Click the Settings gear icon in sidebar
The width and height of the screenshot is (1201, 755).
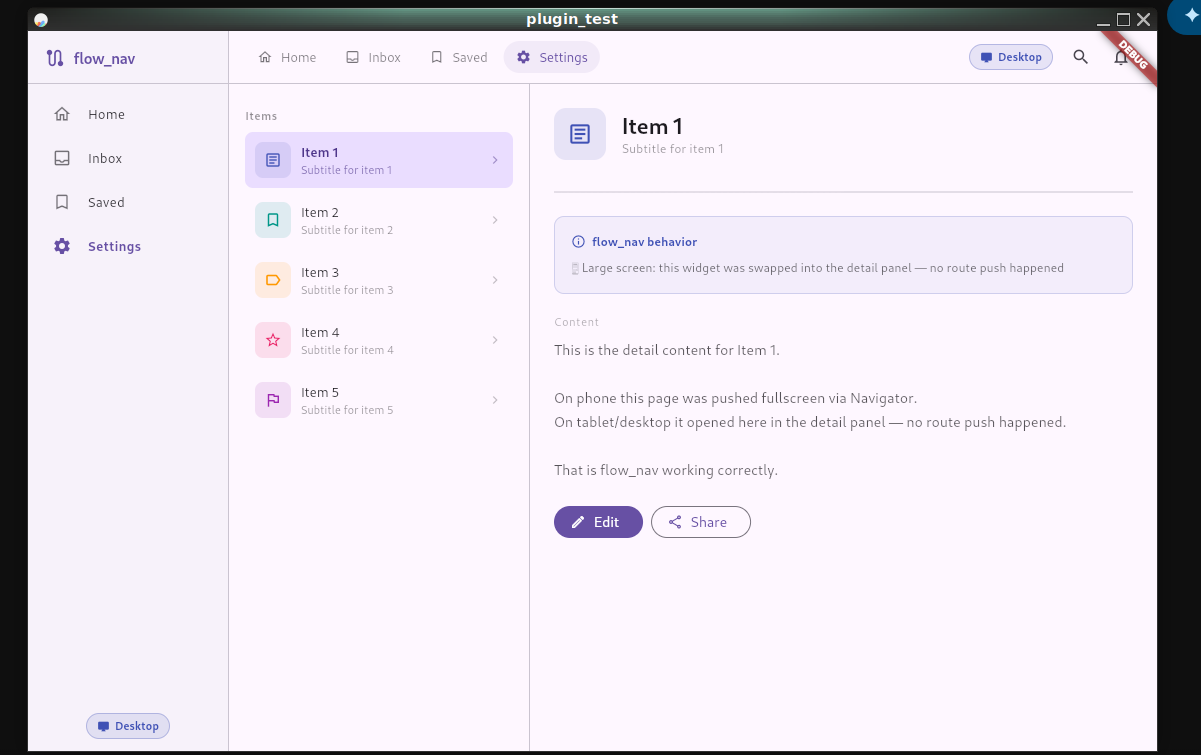[x=62, y=246]
